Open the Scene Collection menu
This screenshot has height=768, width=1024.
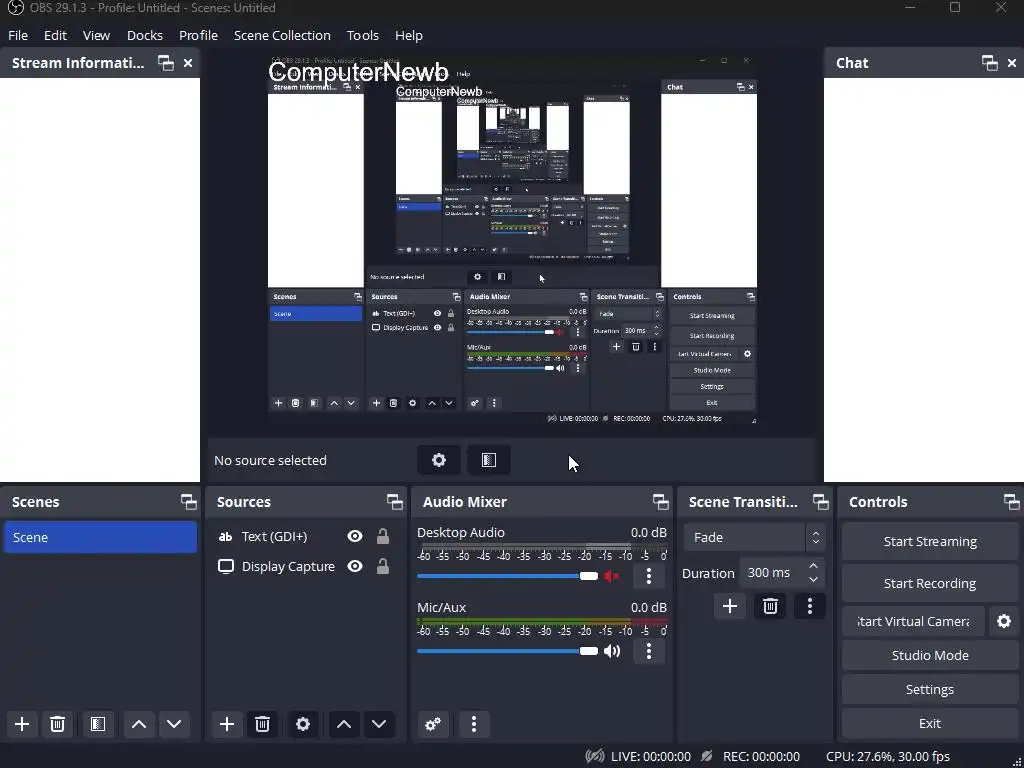click(x=282, y=35)
